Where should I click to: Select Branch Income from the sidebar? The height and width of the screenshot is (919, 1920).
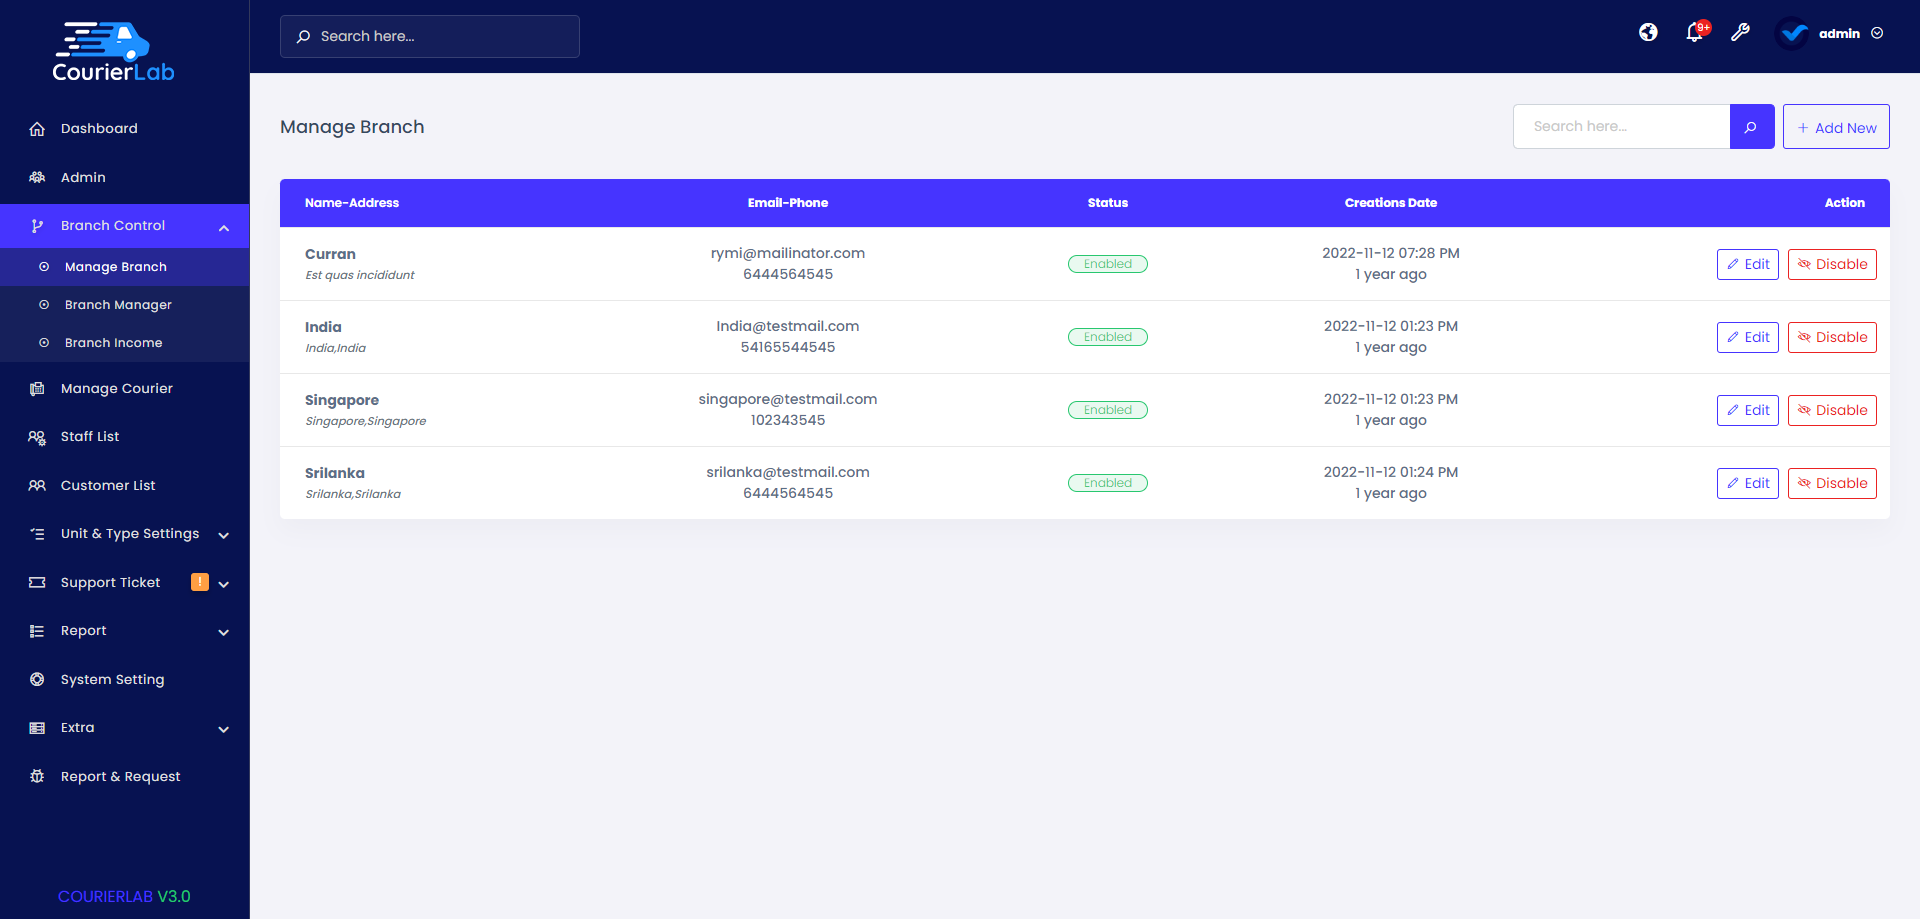click(113, 342)
